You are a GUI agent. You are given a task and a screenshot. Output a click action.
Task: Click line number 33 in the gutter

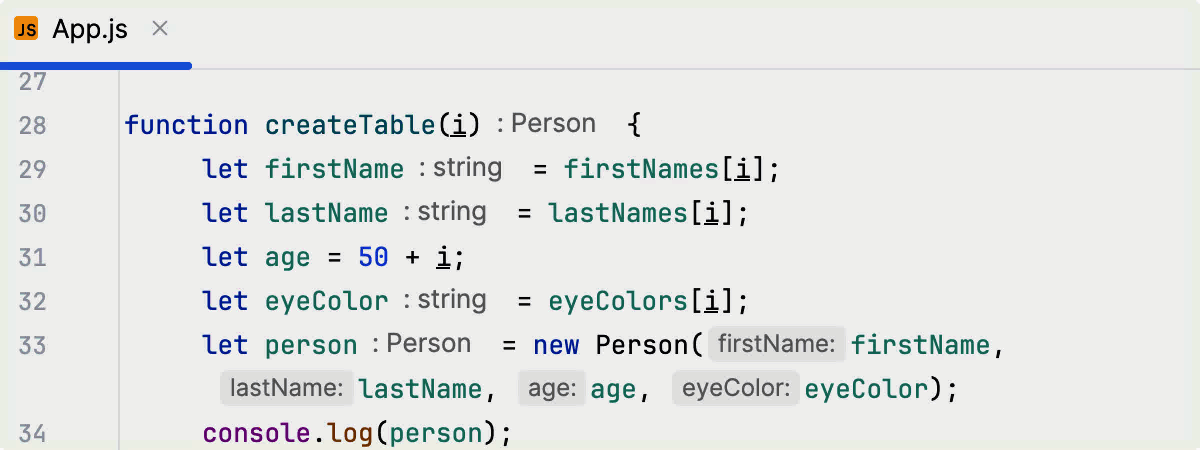coord(33,346)
